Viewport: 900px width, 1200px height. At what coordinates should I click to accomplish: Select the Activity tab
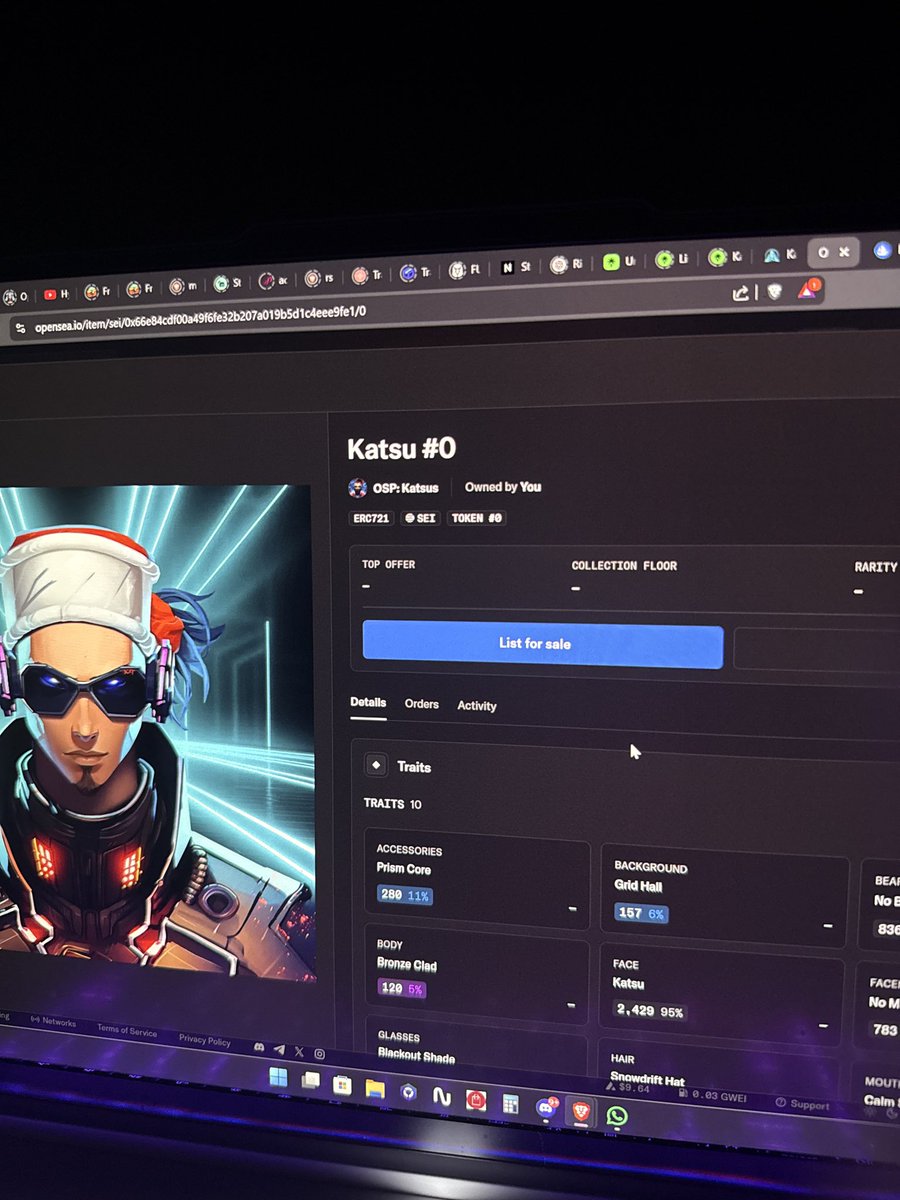click(x=477, y=705)
